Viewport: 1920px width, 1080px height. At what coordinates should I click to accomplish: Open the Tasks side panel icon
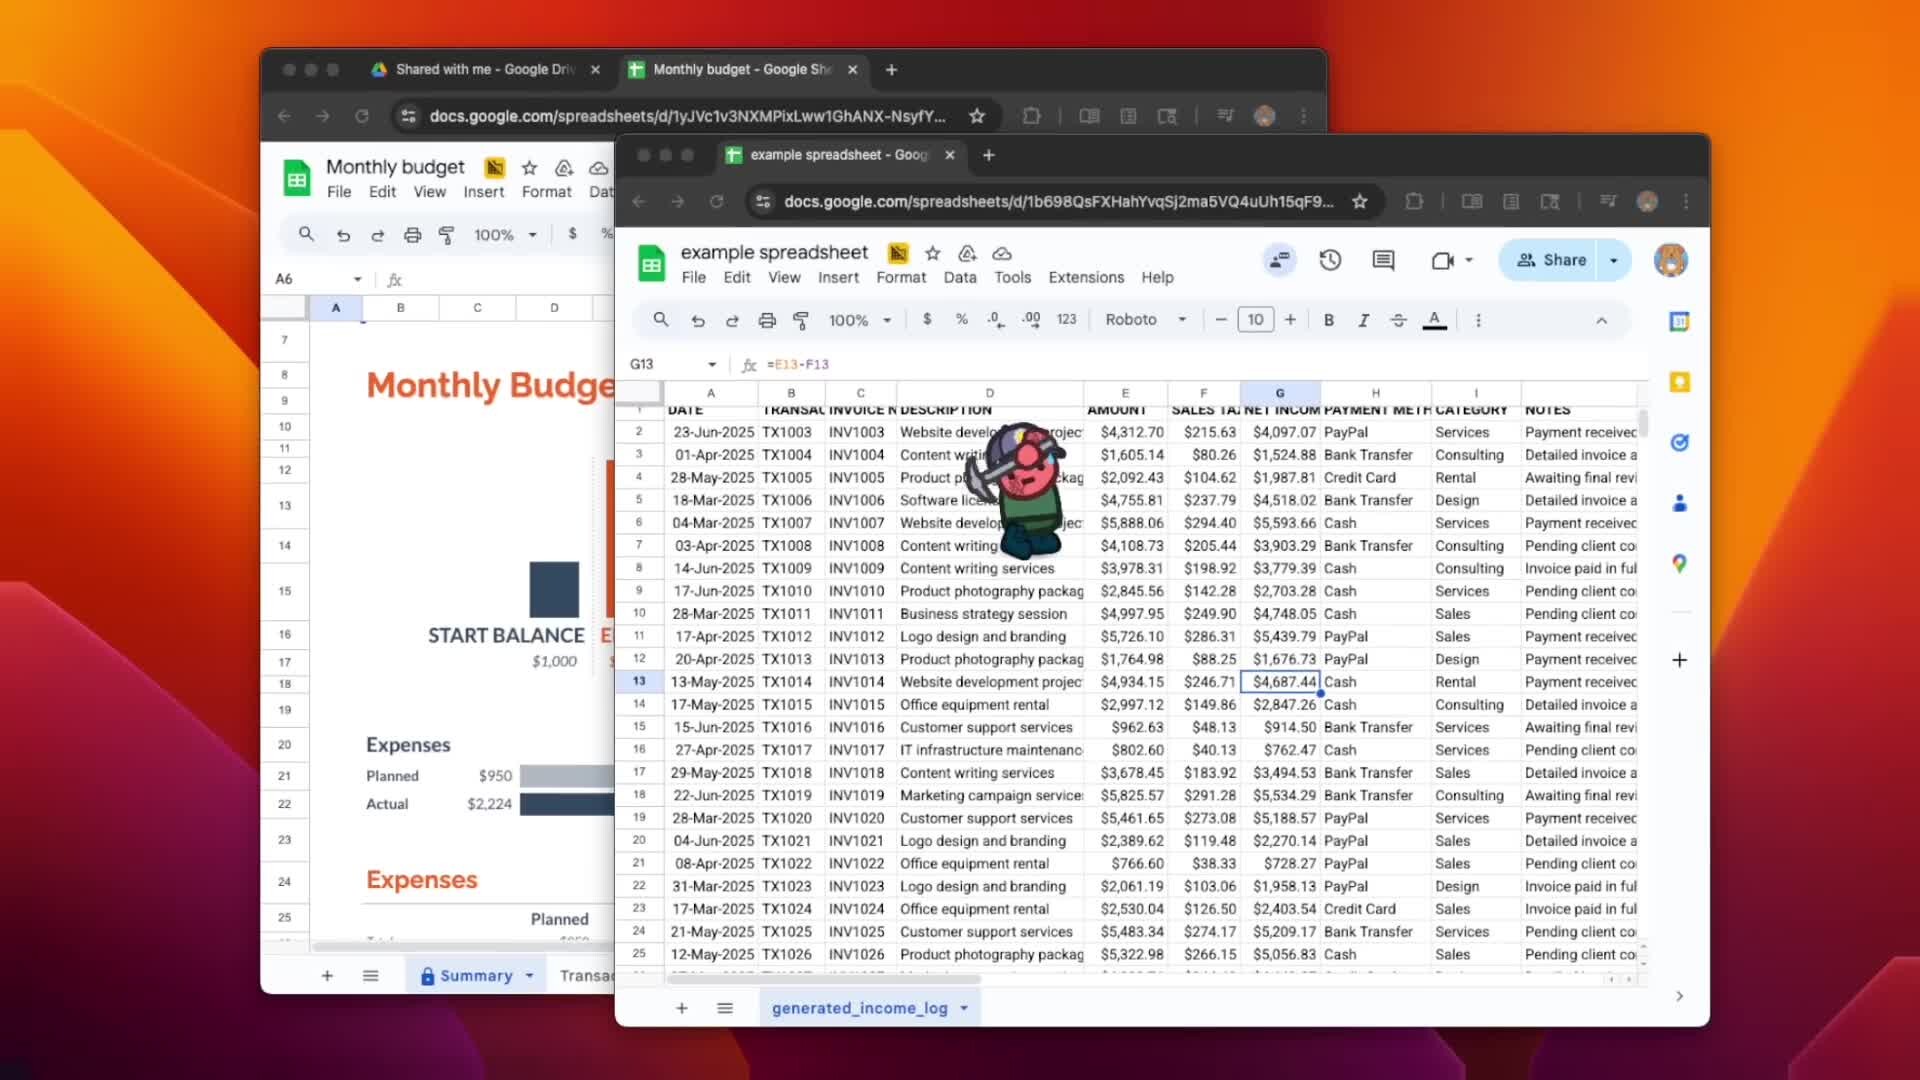(1679, 442)
